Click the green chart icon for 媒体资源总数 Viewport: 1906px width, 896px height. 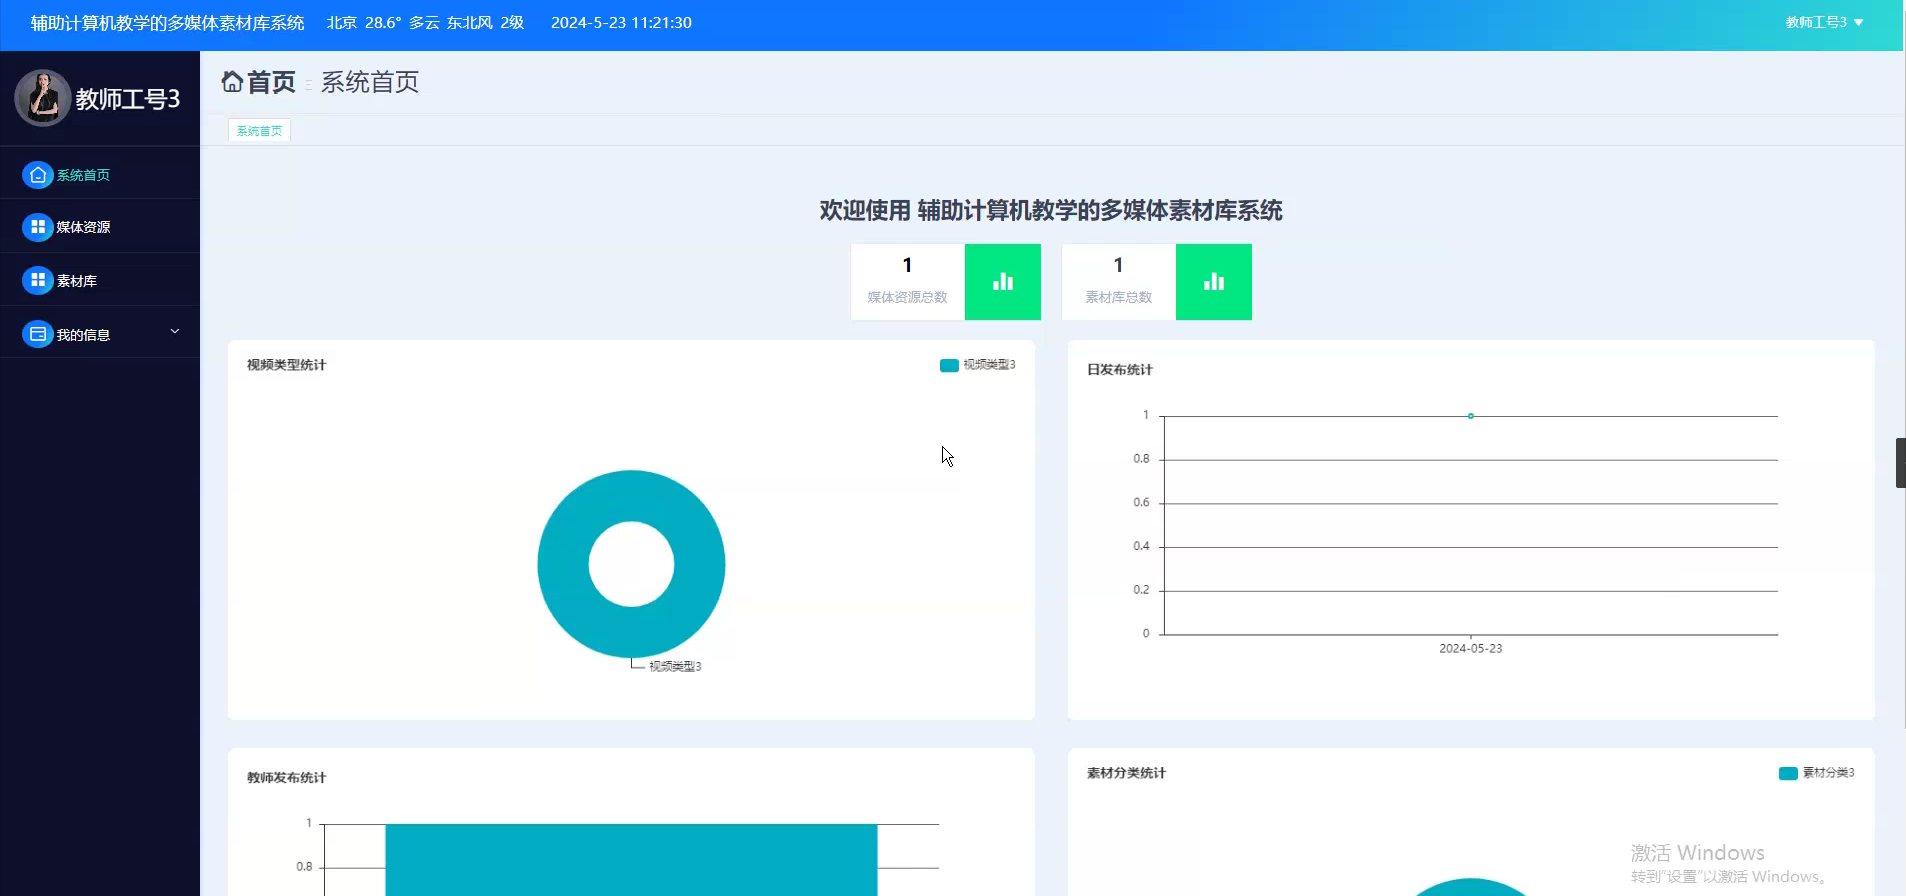click(x=1003, y=282)
